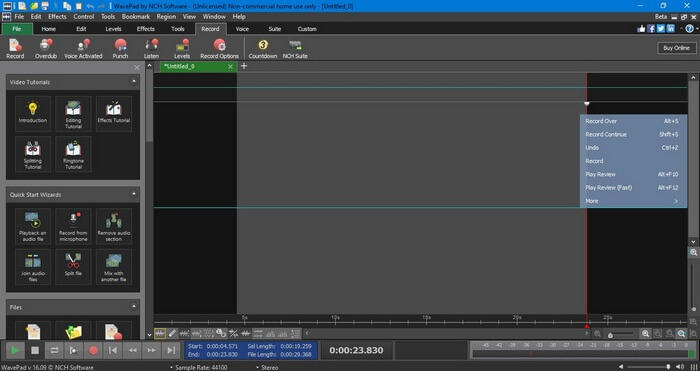
Task: Open Record Options
Action: 219,49
